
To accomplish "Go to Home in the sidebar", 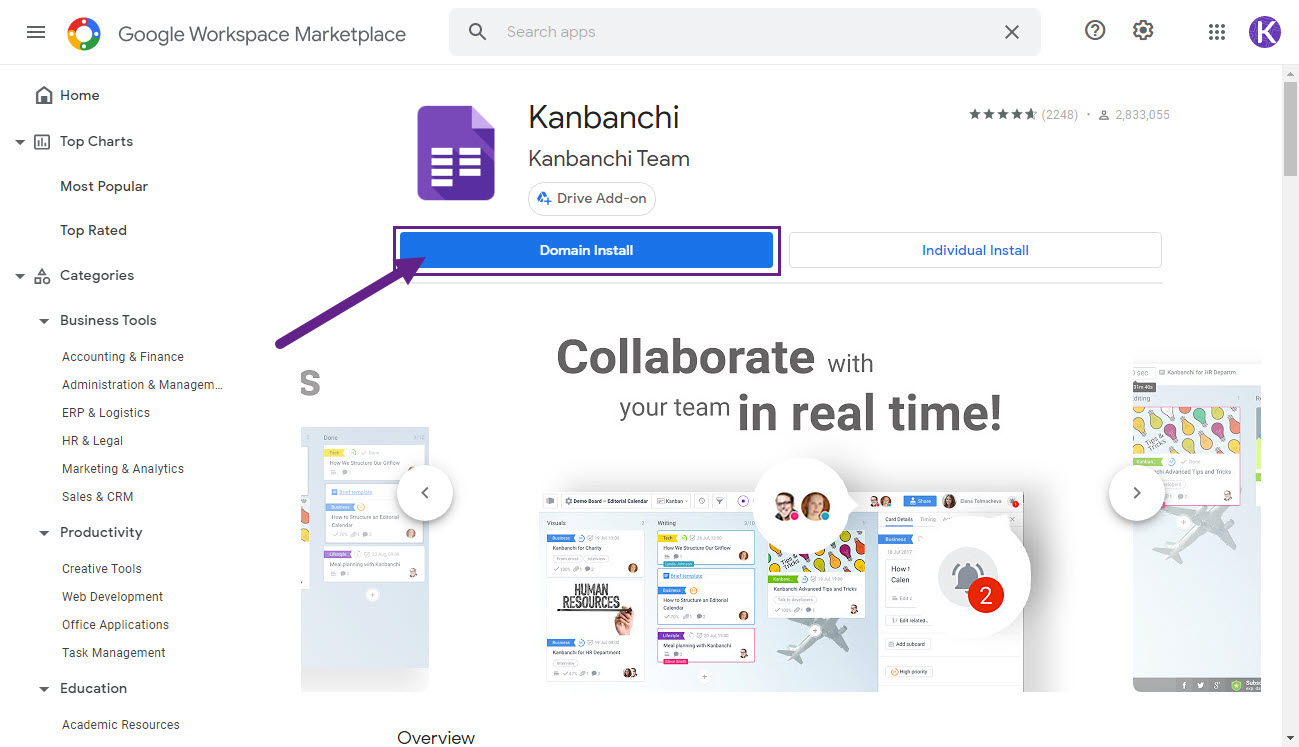I will point(80,95).
